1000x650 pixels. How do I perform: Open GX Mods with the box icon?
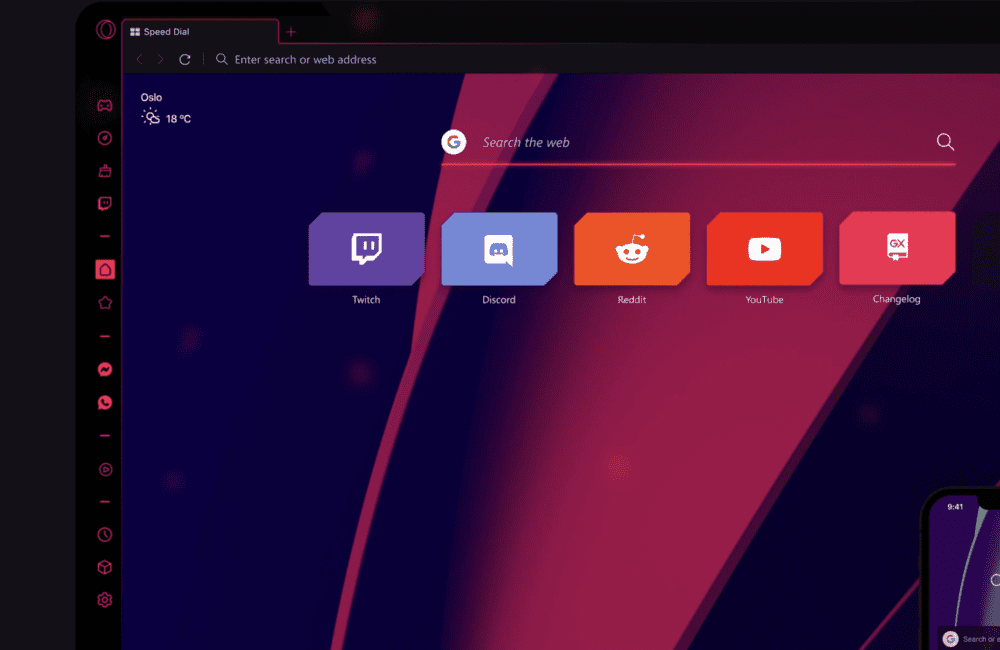[104, 567]
